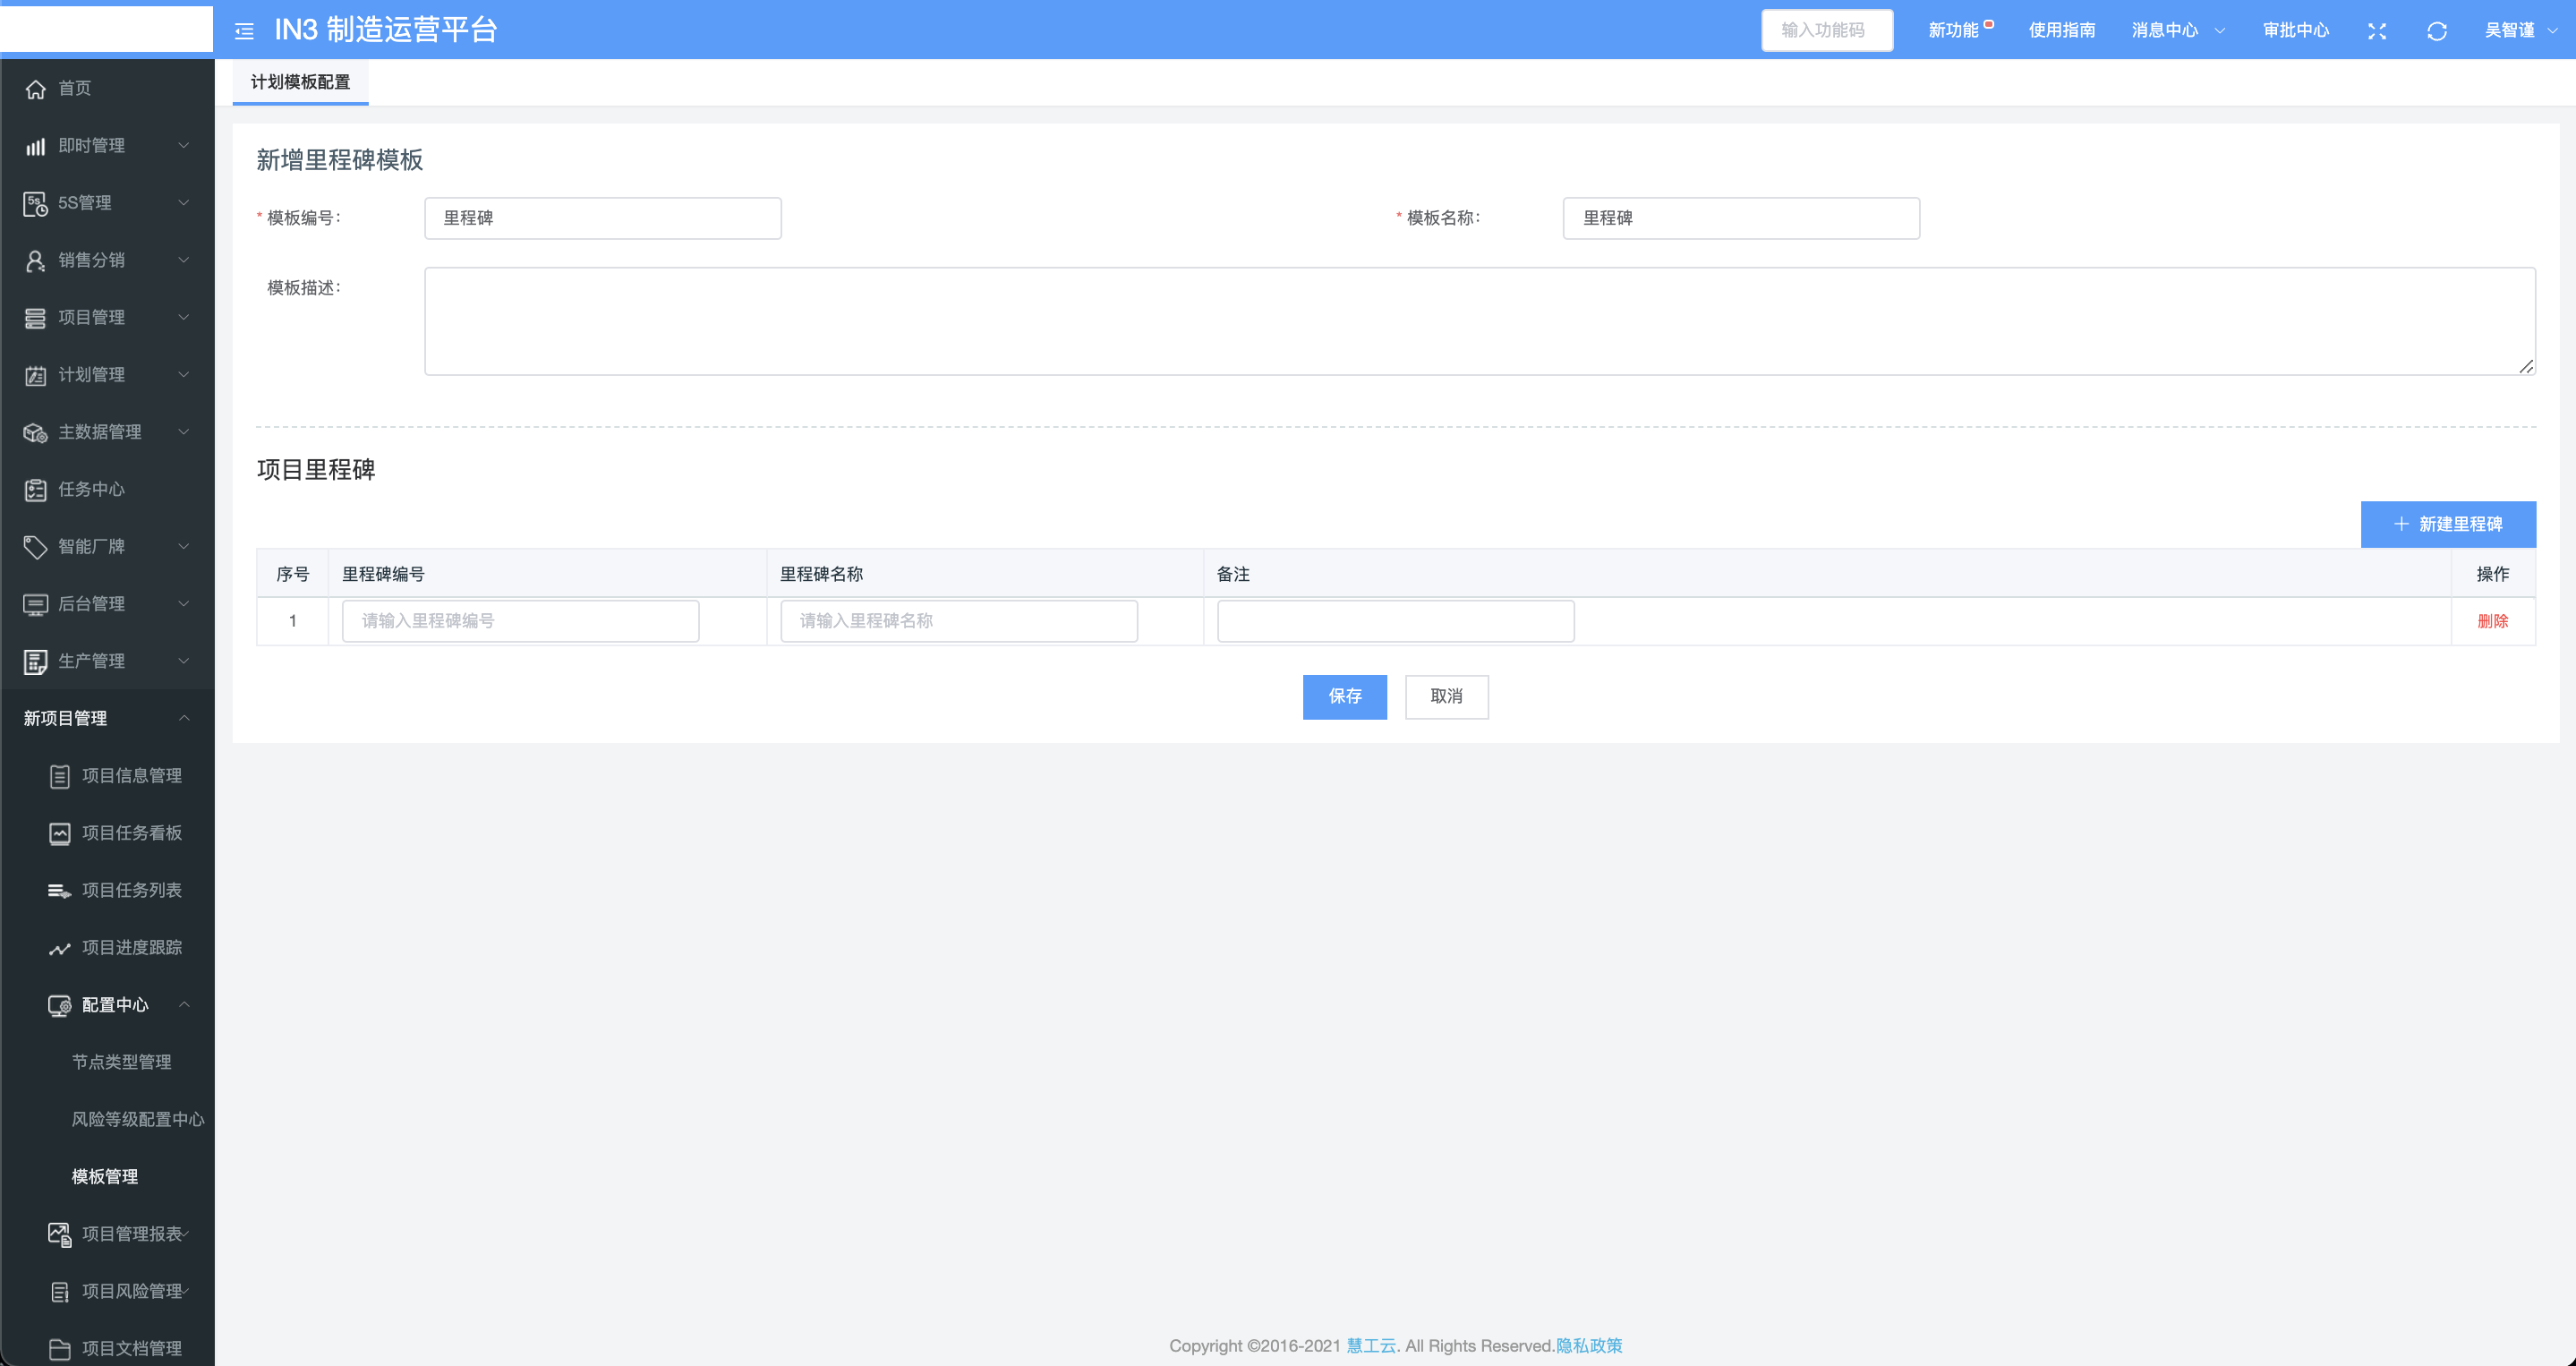2576x1366 pixels.
Task: Click the 任务中心 clipboard icon
Action: (35, 490)
